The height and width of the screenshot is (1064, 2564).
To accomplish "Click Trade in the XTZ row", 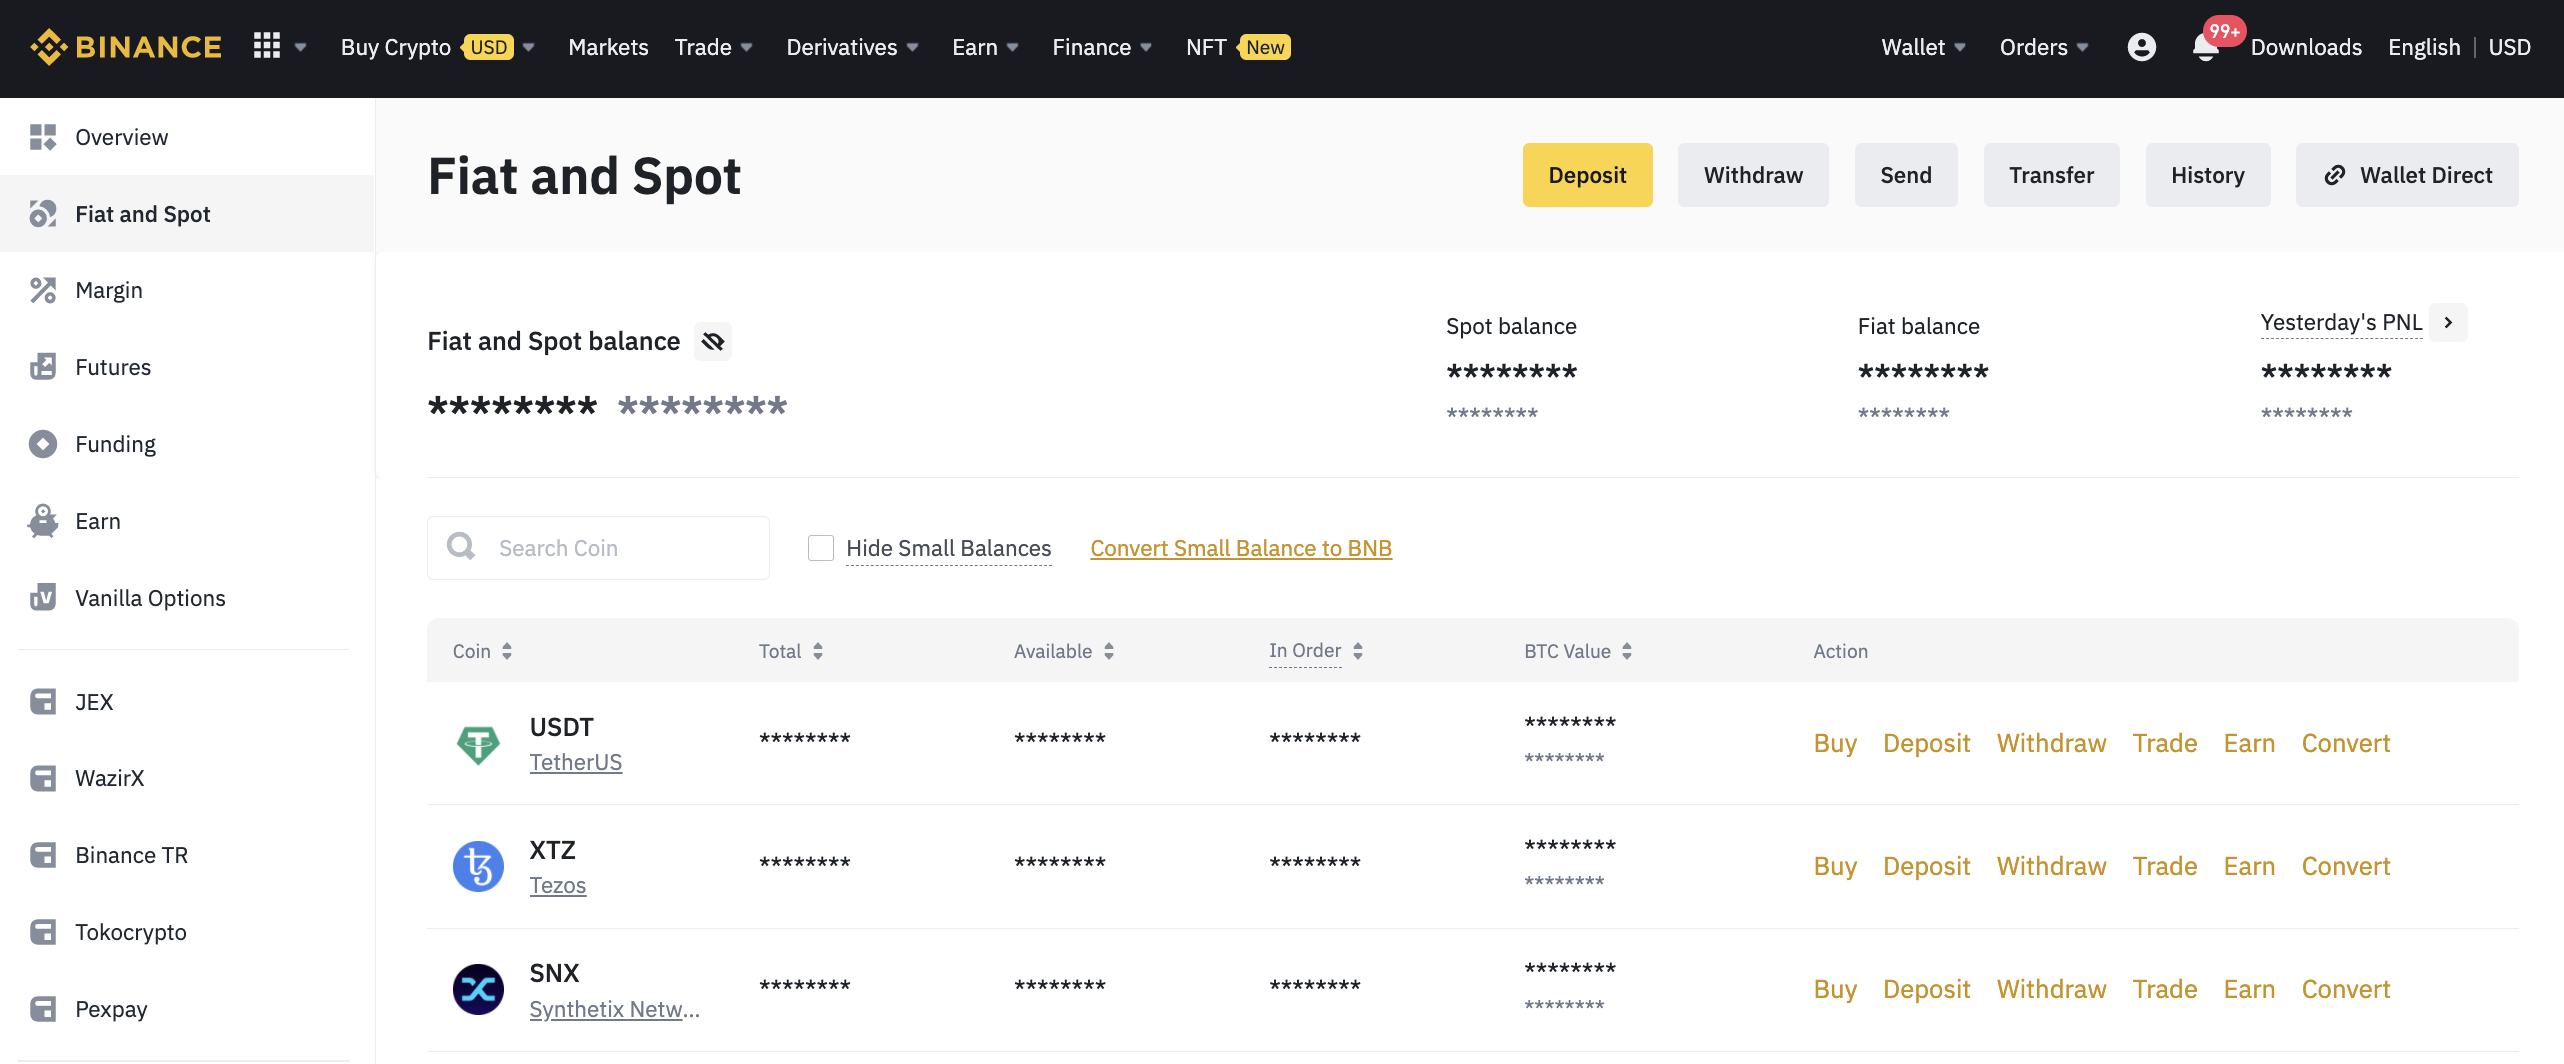I will point(2165,866).
